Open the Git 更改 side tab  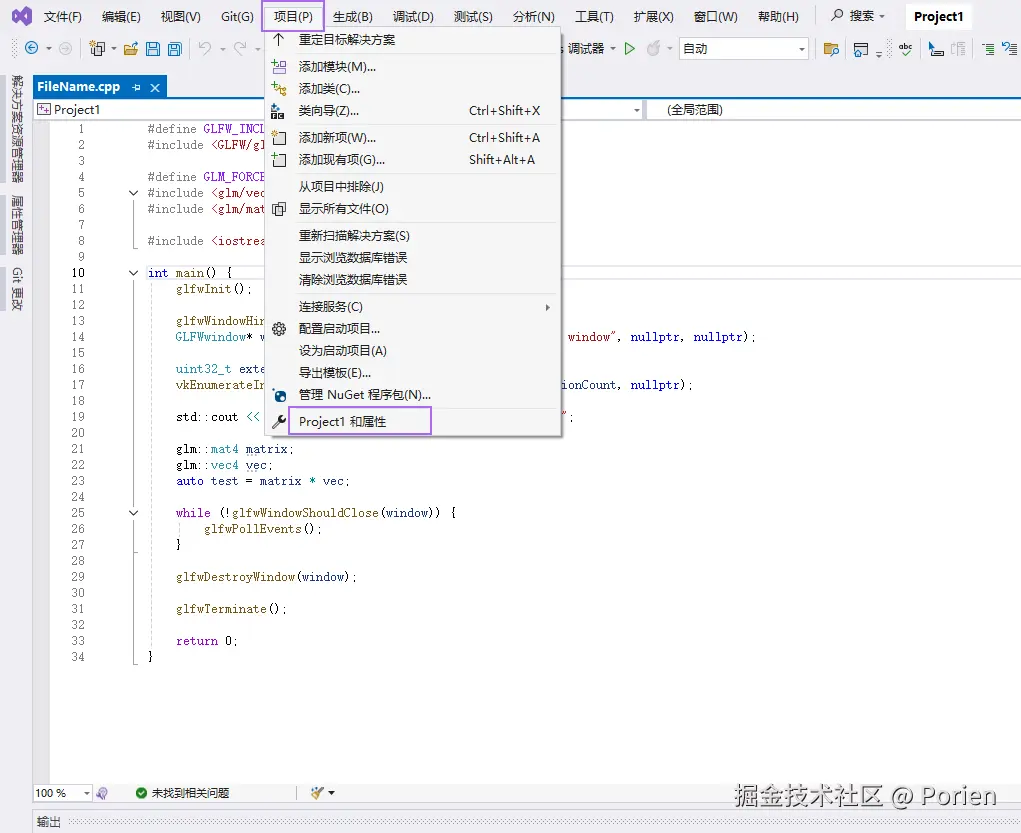17,288
